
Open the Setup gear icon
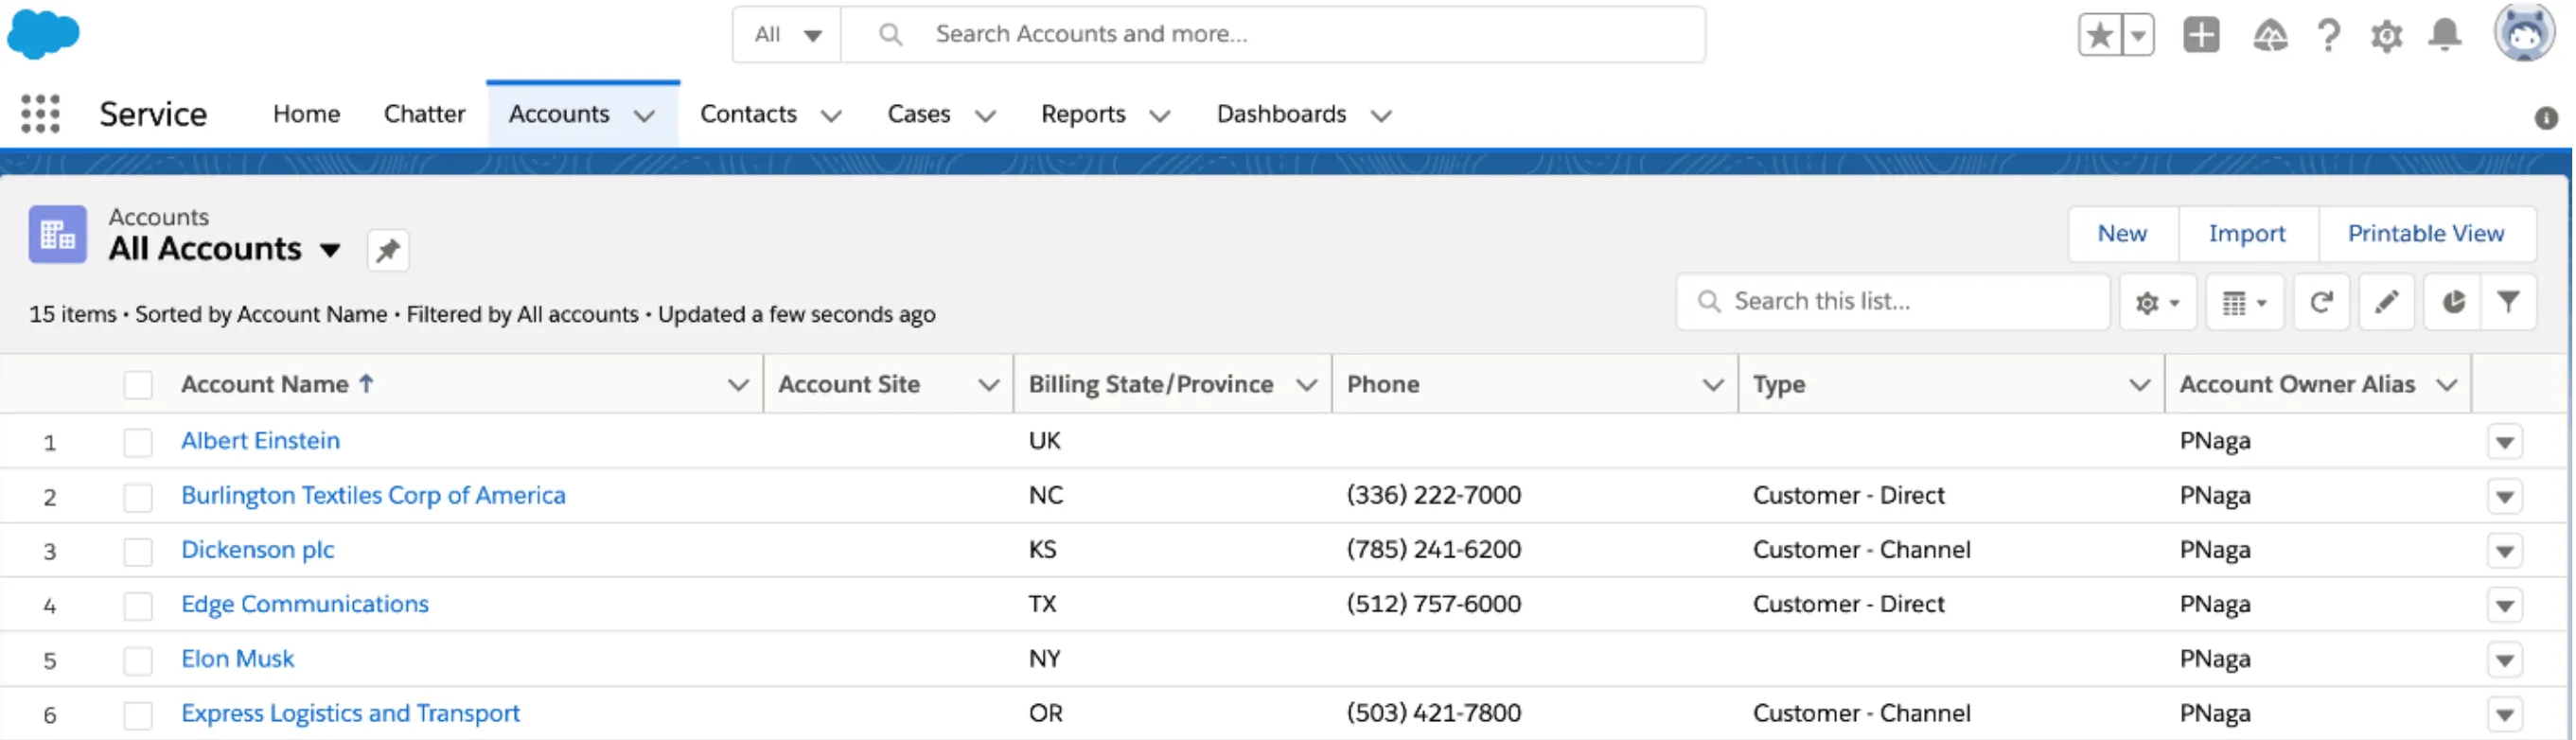pyautogui.click(x=2387, y=36)
